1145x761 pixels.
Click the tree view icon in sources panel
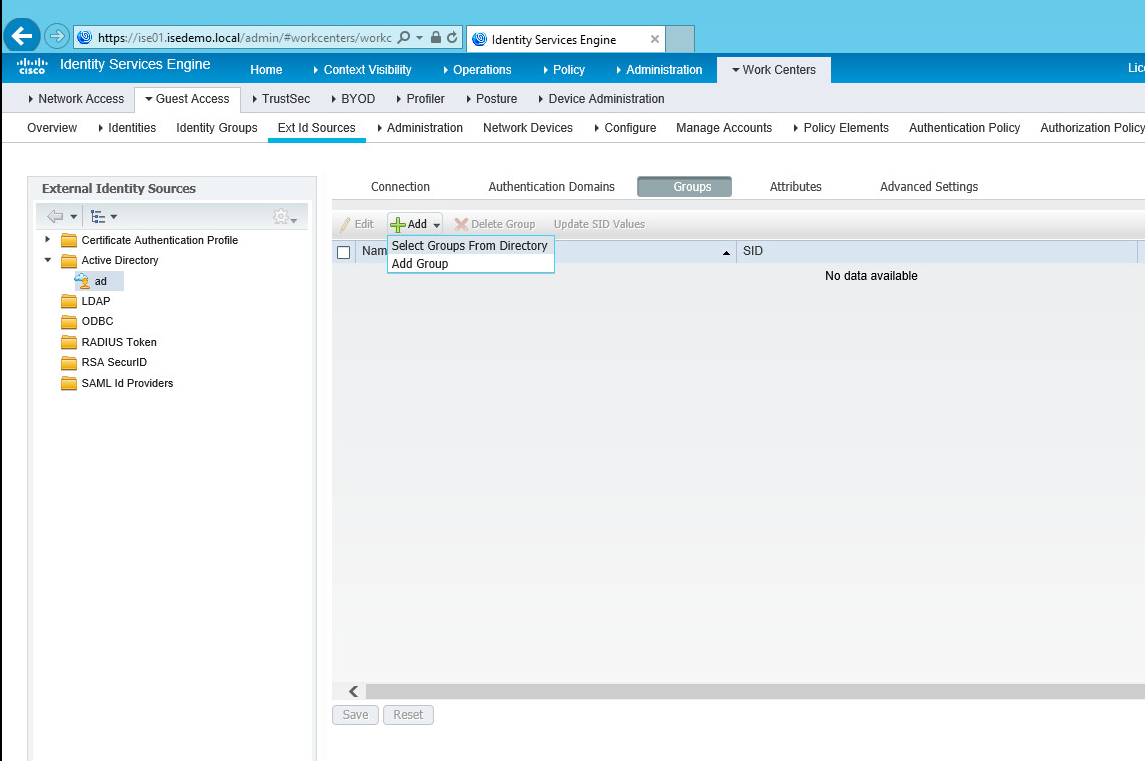click(98, 216)
